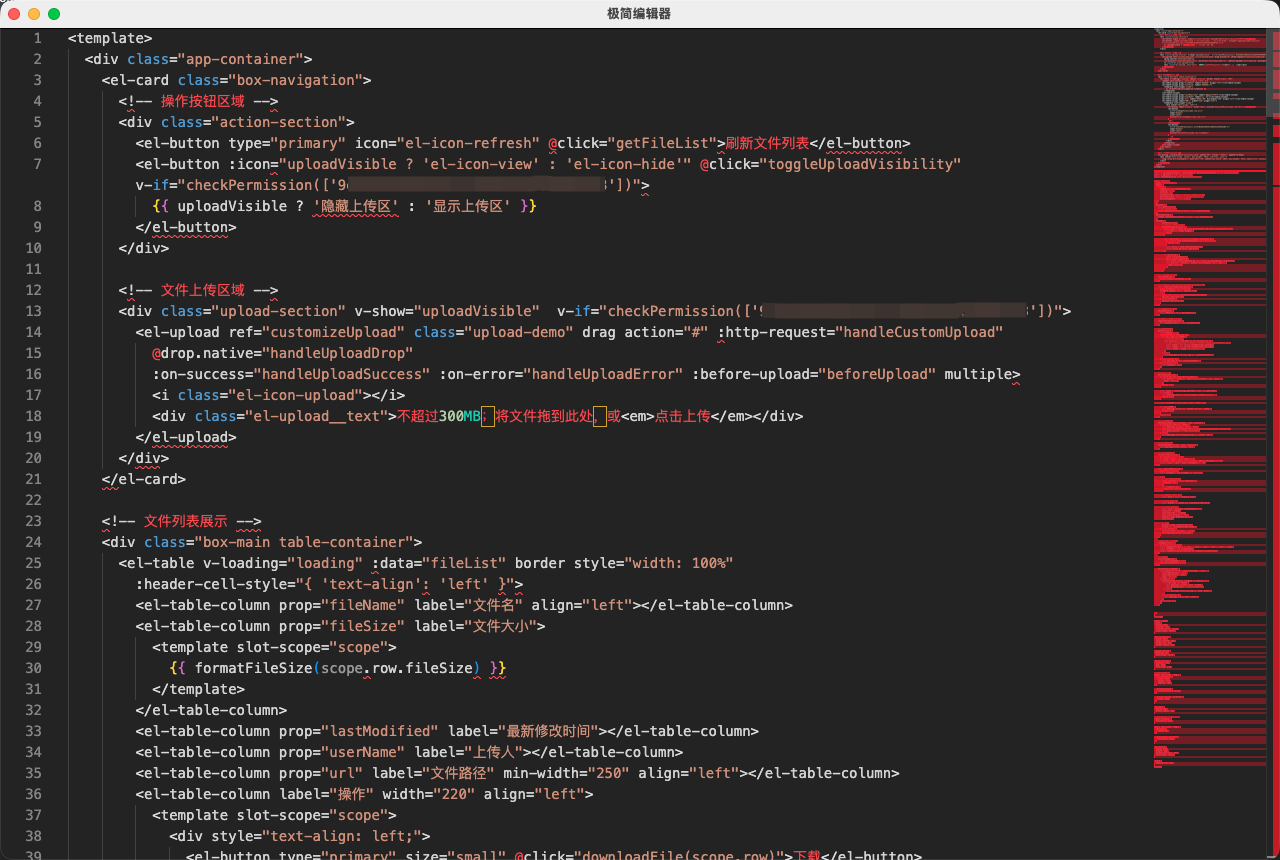Screen dimensions: 1280x860
Task: Click the 刷新文件列表 button label text
Action: [x=767, y=143]
